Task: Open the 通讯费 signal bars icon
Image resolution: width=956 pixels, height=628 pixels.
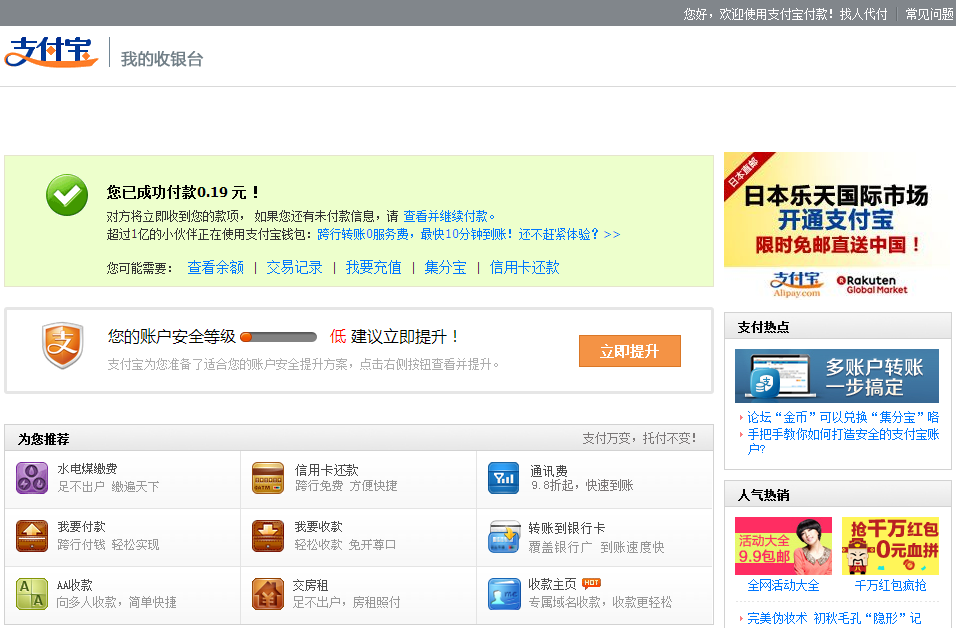Action: tap(504, 478)
